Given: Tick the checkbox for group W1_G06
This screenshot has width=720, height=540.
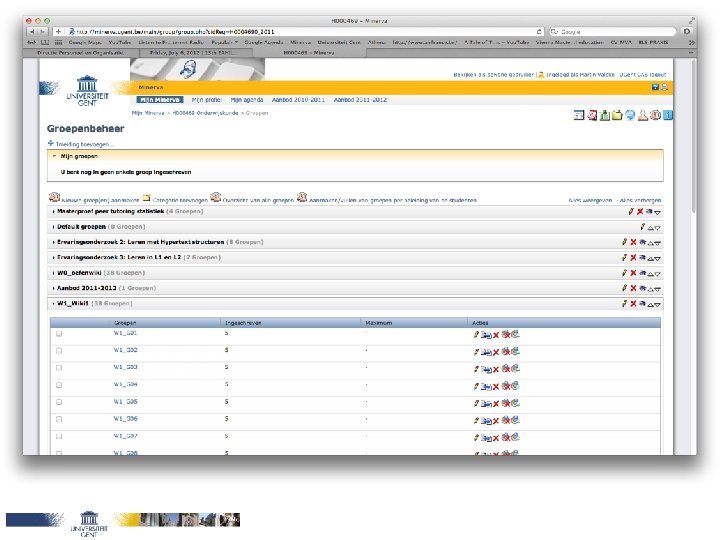Looking at the screenshot, I should coord(59,419).
